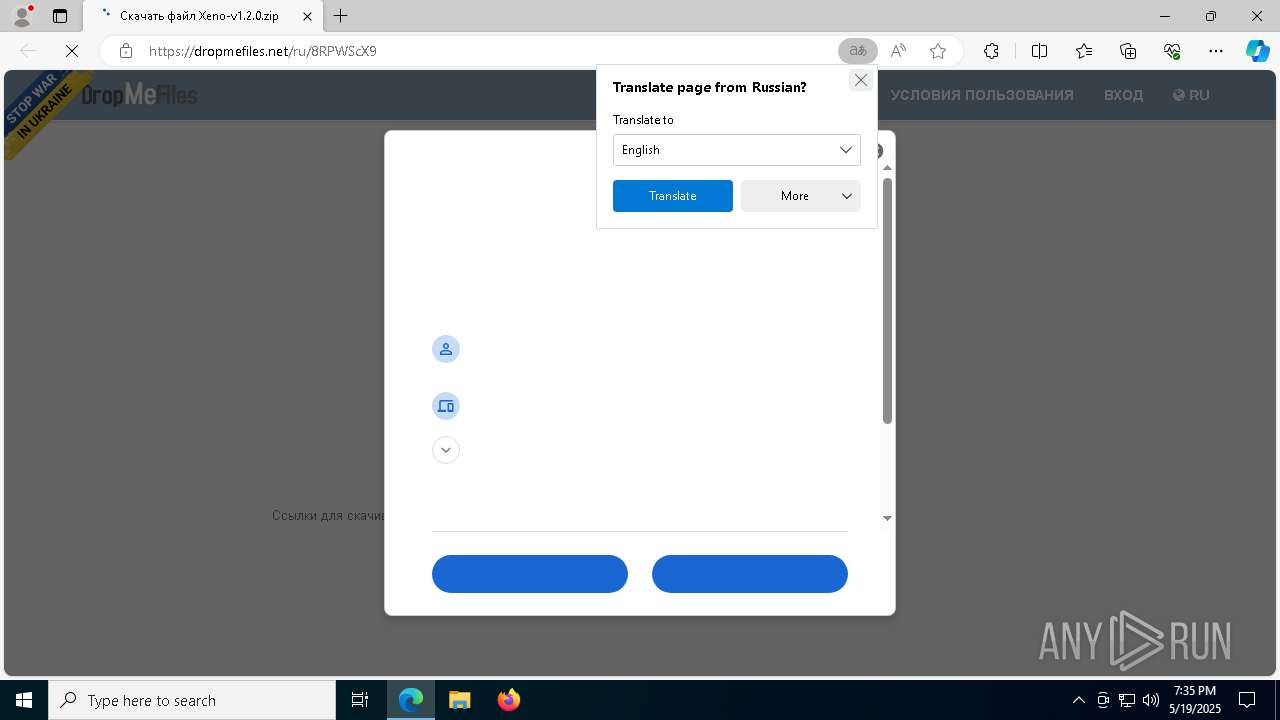Open the tab actions menu icon
This screenshot has width=1280, height=720.
[60, 16]
